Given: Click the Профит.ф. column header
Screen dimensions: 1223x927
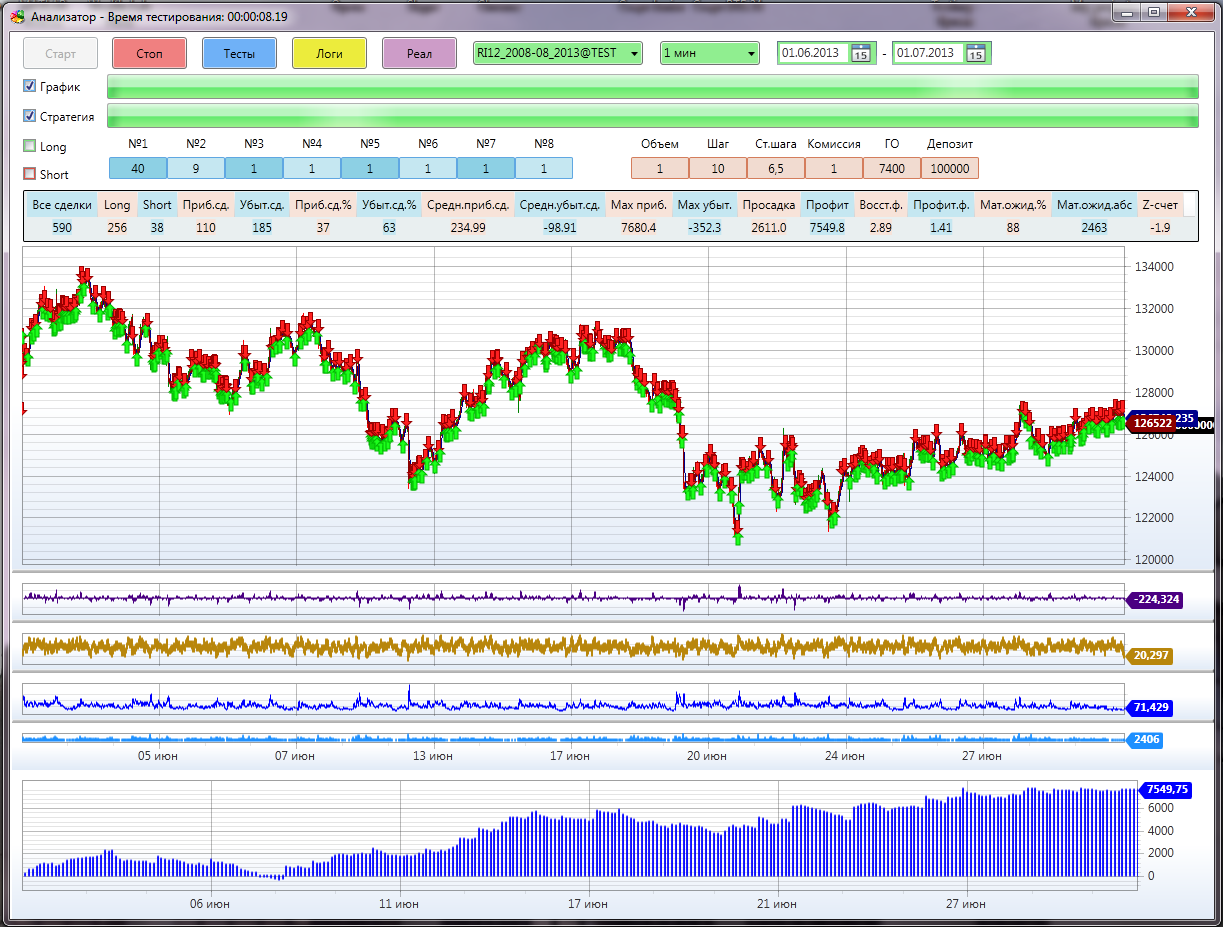Looking at the screenshot, I should tap(942, 205).
